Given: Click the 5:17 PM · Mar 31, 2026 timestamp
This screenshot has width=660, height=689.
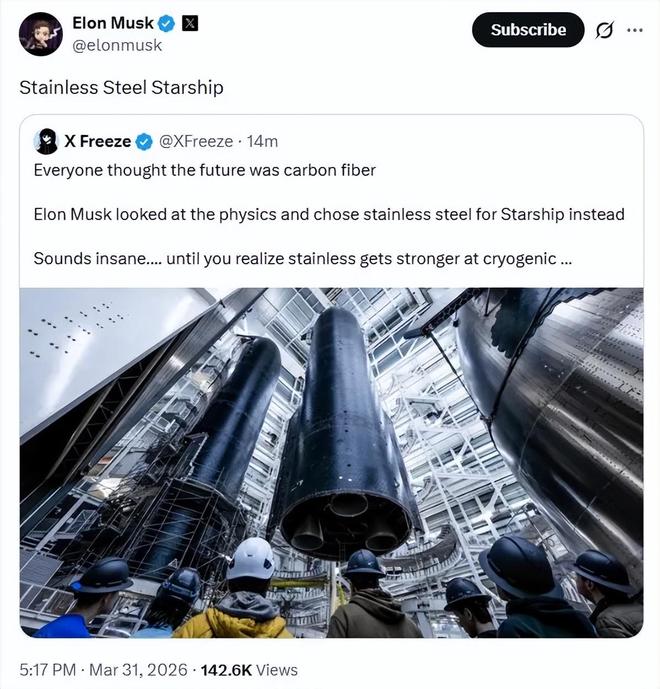Looking at the screenshot, I should pos(100,669).
